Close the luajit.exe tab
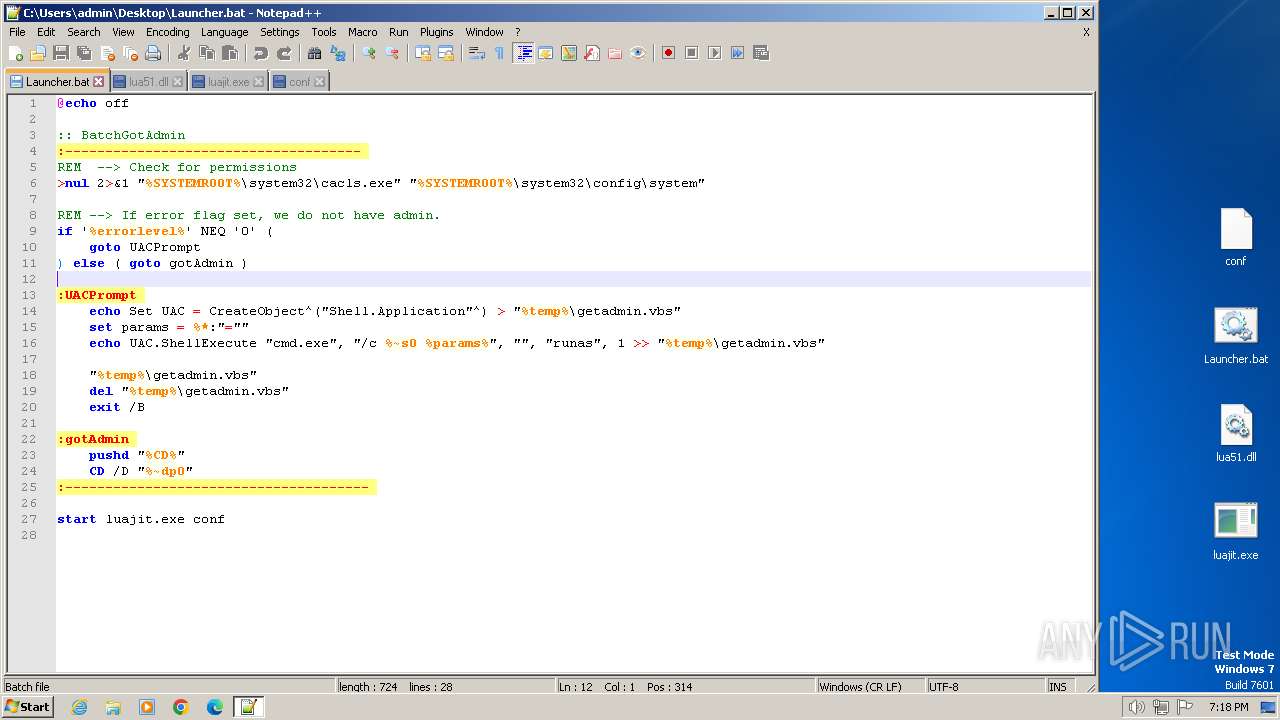 259,82
